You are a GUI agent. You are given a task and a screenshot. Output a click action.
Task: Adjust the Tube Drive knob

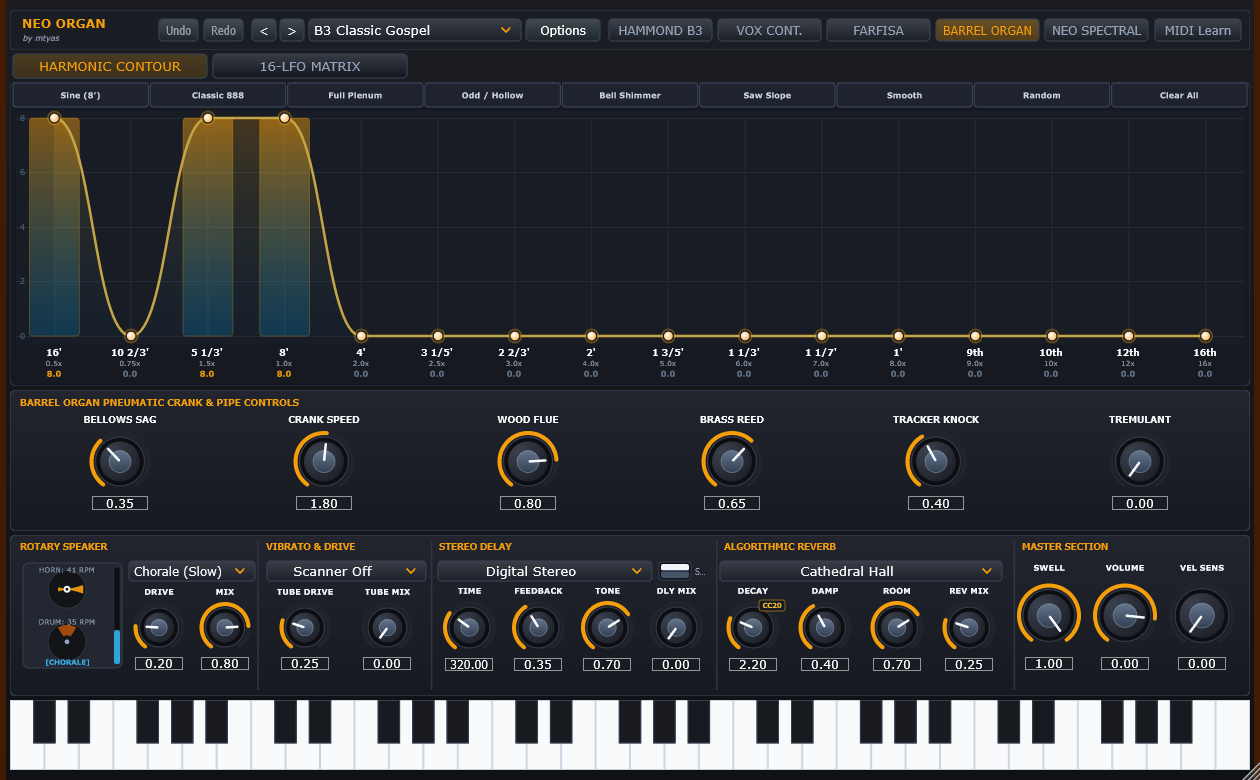tap(305, 628)
